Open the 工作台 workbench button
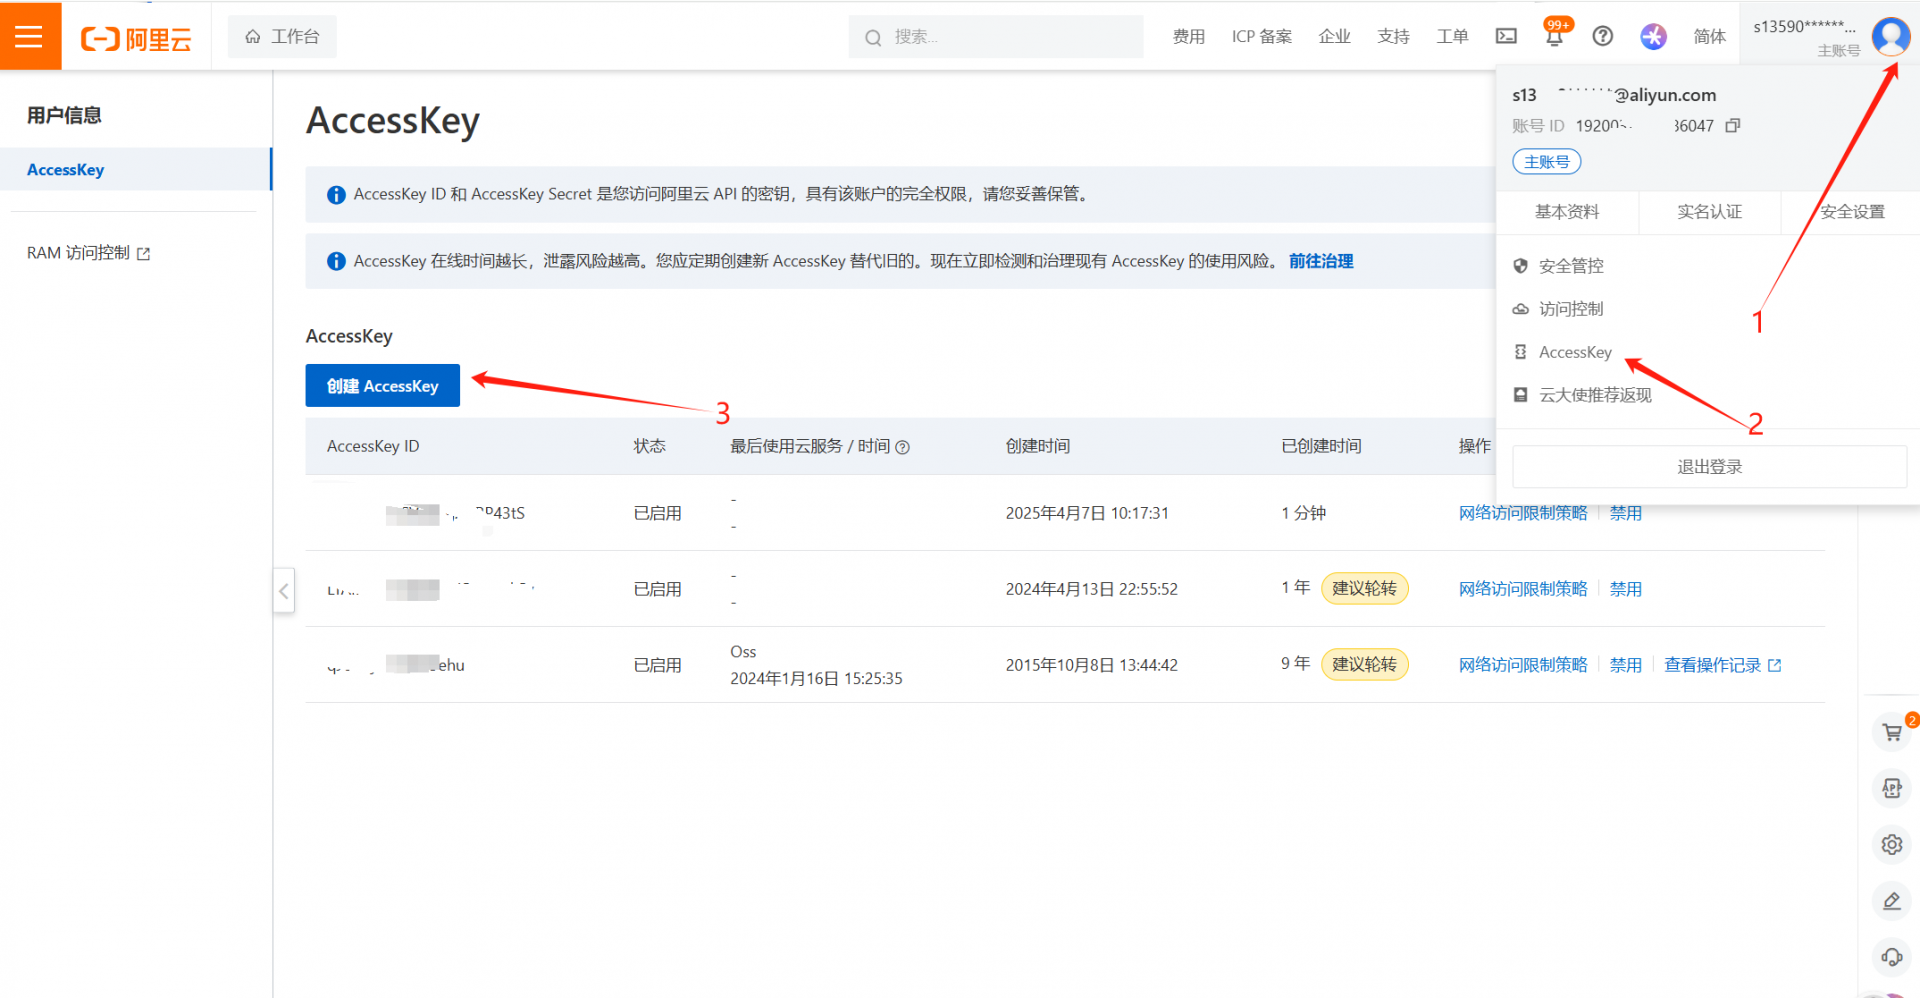Viewport: 1920px width, 998px height. (x=282, y=37)
